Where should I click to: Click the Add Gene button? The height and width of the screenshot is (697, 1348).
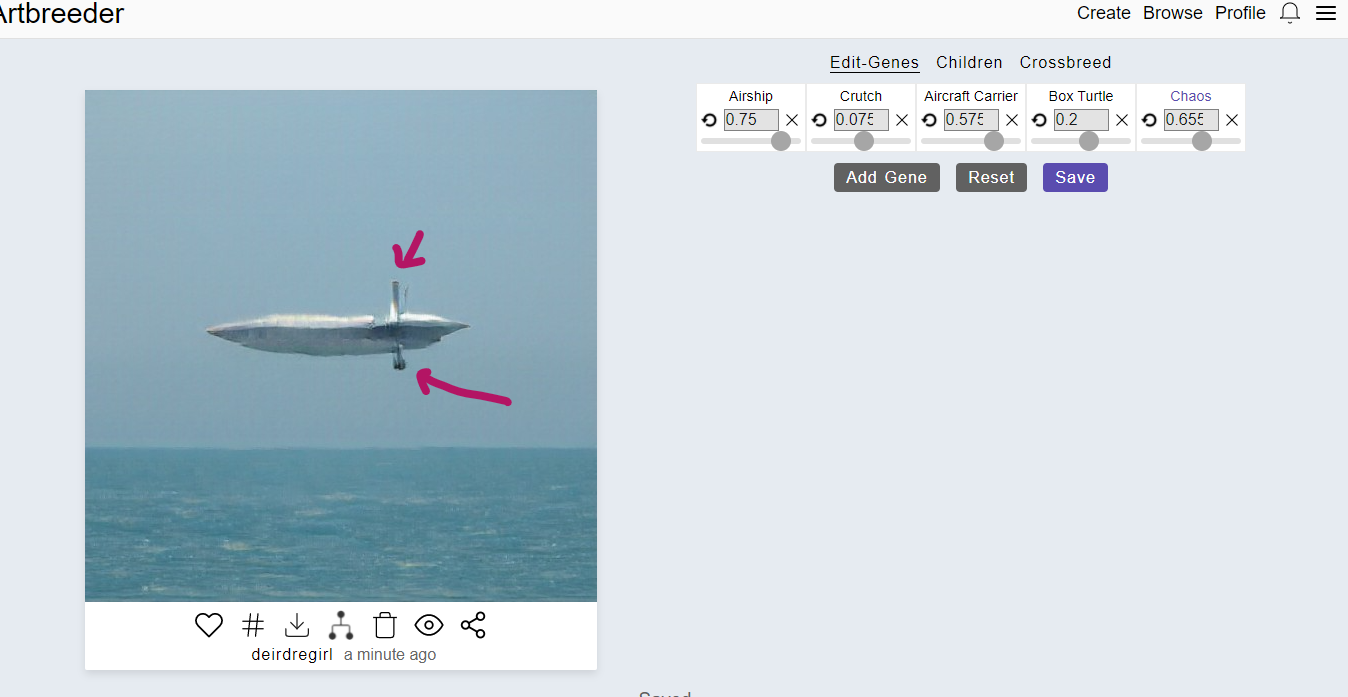click(886, 177)
